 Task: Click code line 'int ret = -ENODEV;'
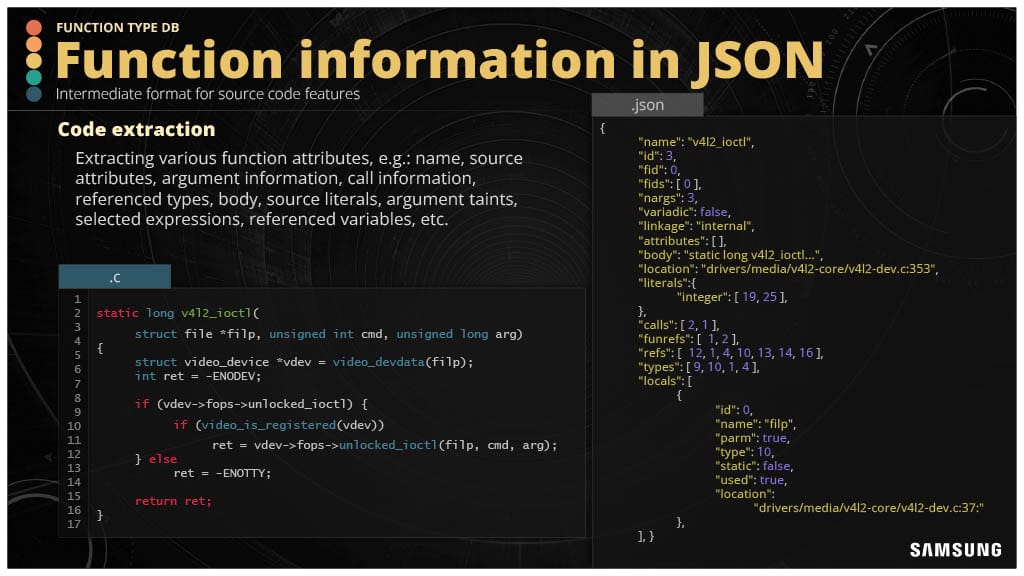pyautogui.click(x=198, y=376)
